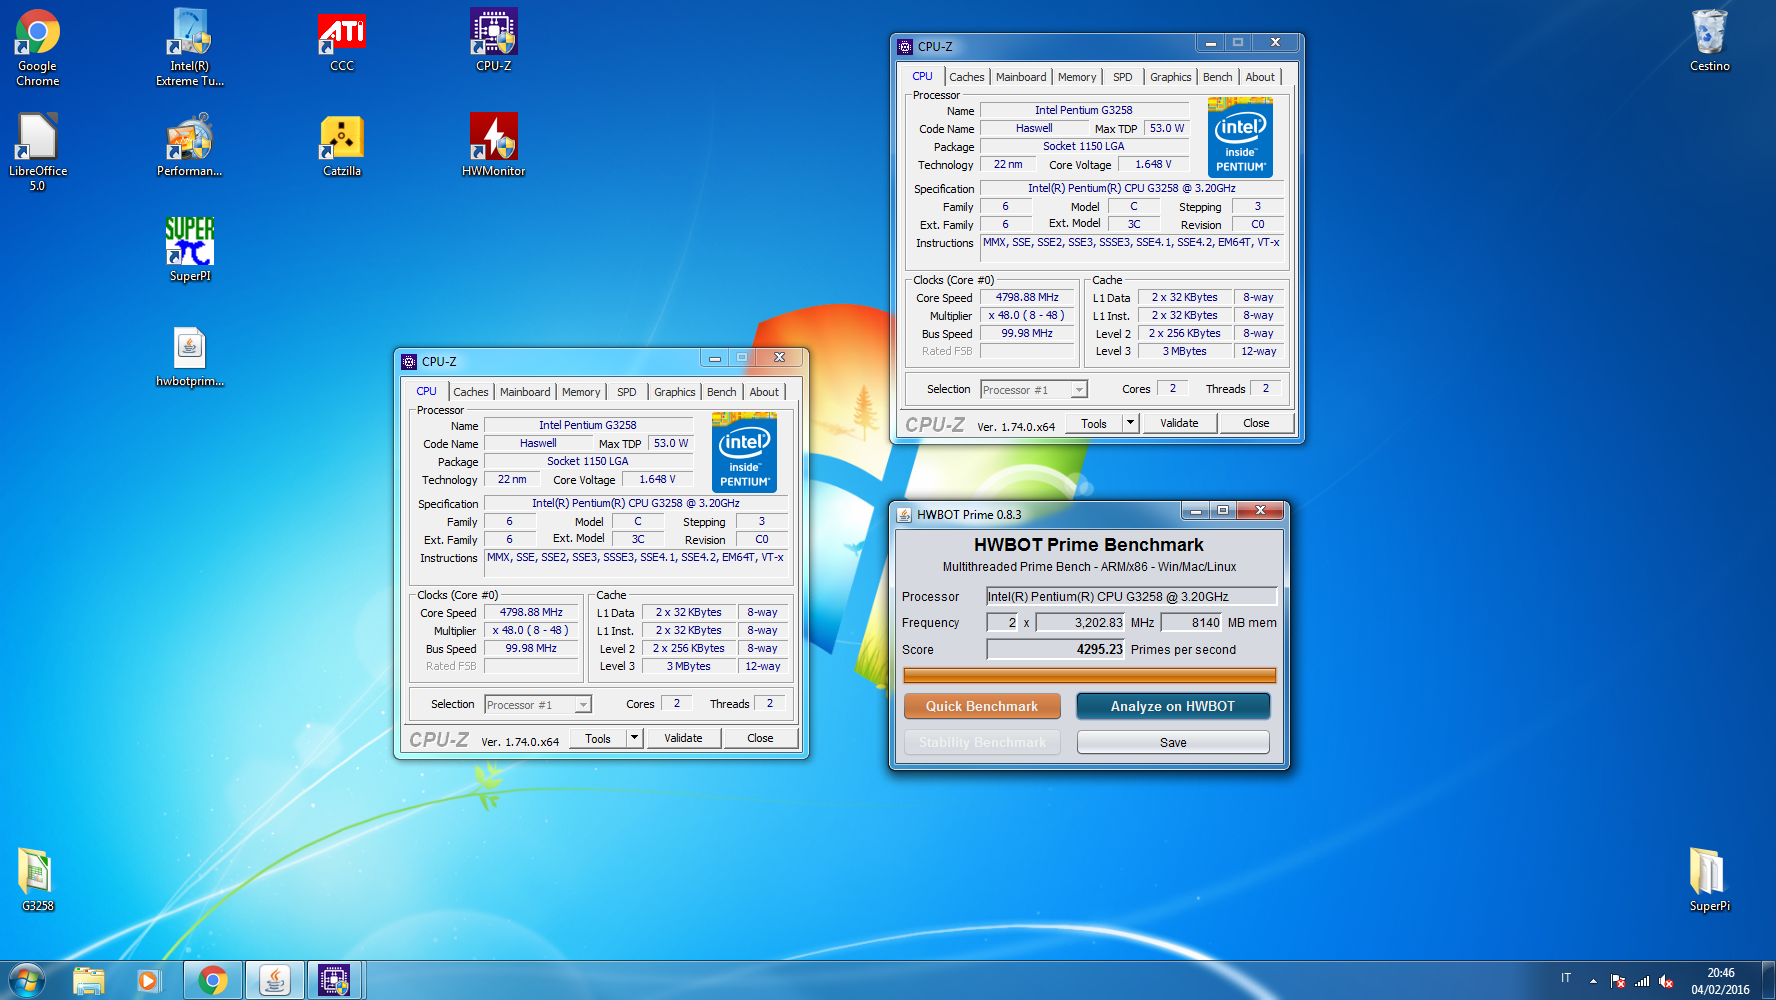Click the 4295.23 score field
1776x1000 pixels.
coord(1056,649)
